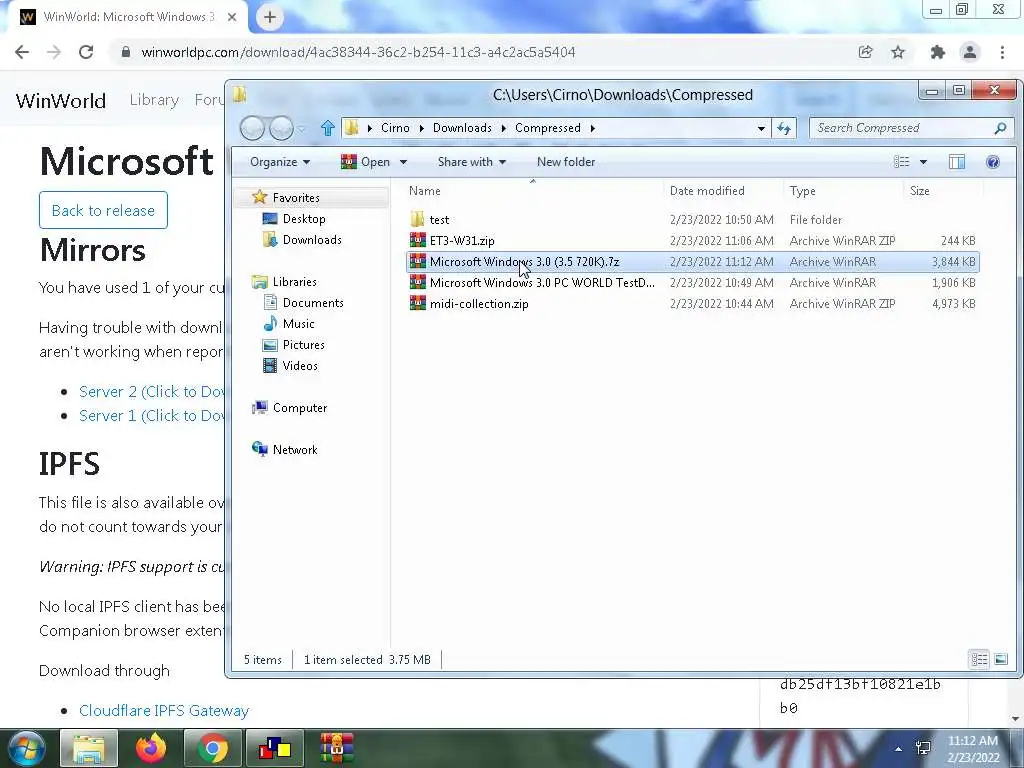Viewport: 1024px width, 768px height.
Task: Sort by Type column header
Action: tap(842, 191)
